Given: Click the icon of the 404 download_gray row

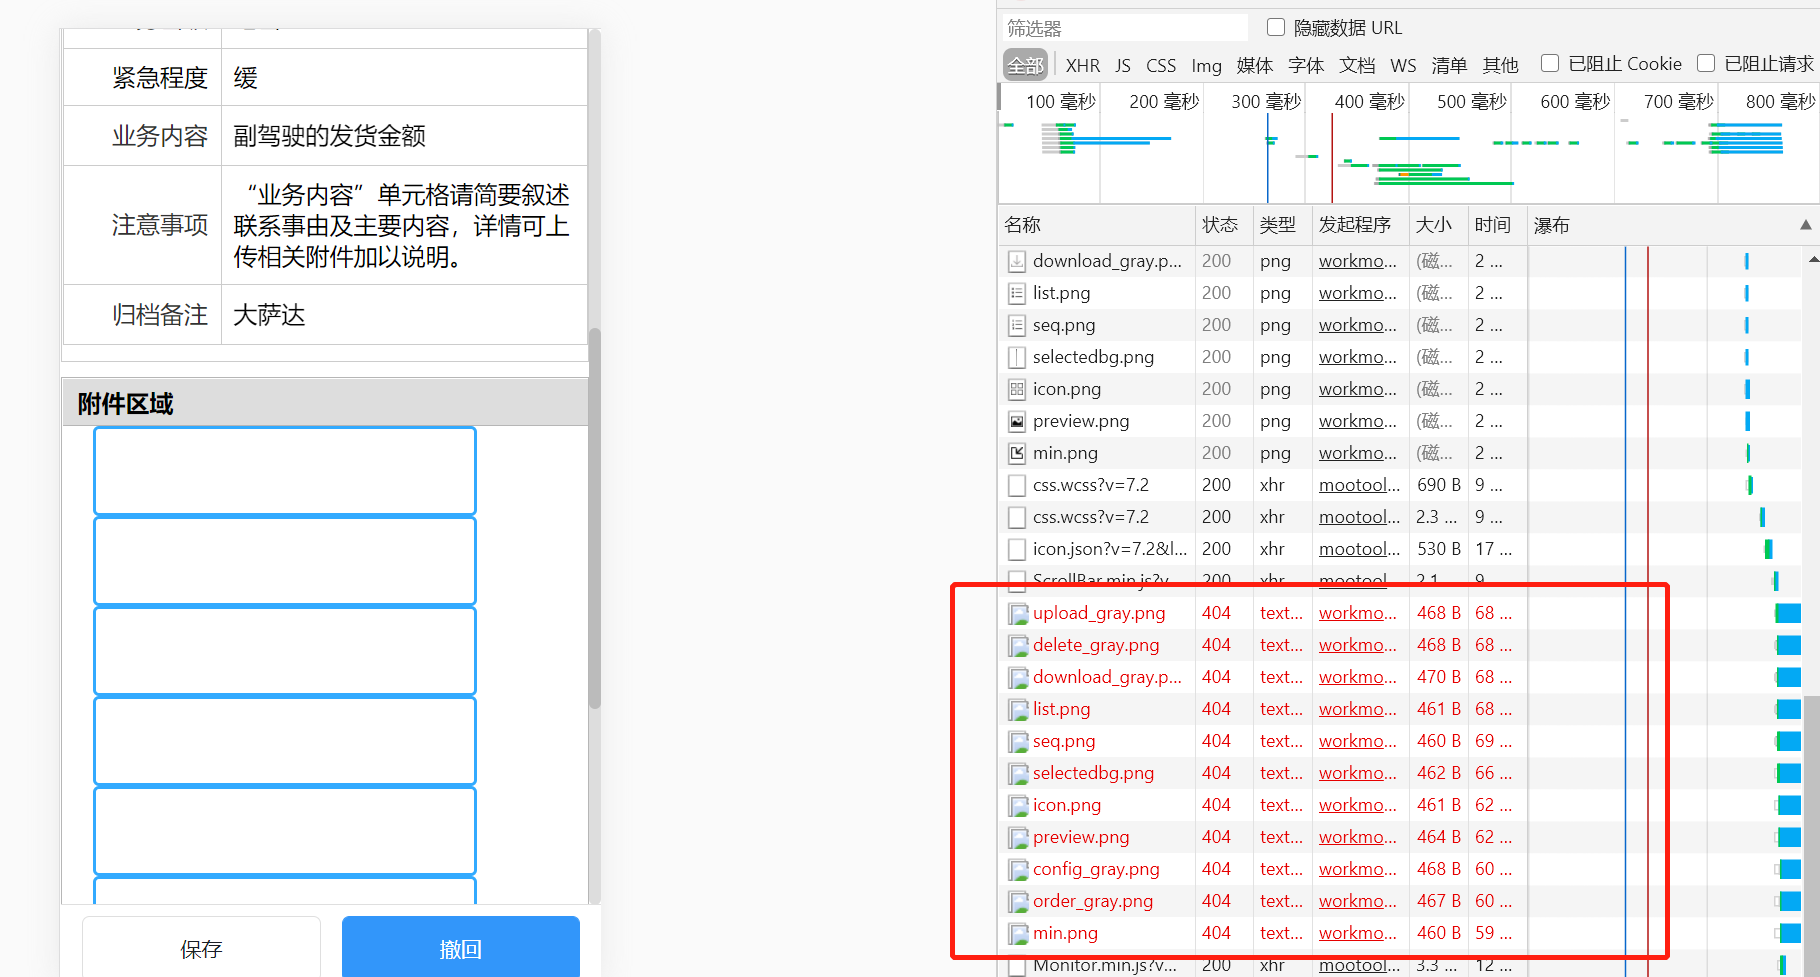Looking at the screenshot, I should coord(1018,677).
